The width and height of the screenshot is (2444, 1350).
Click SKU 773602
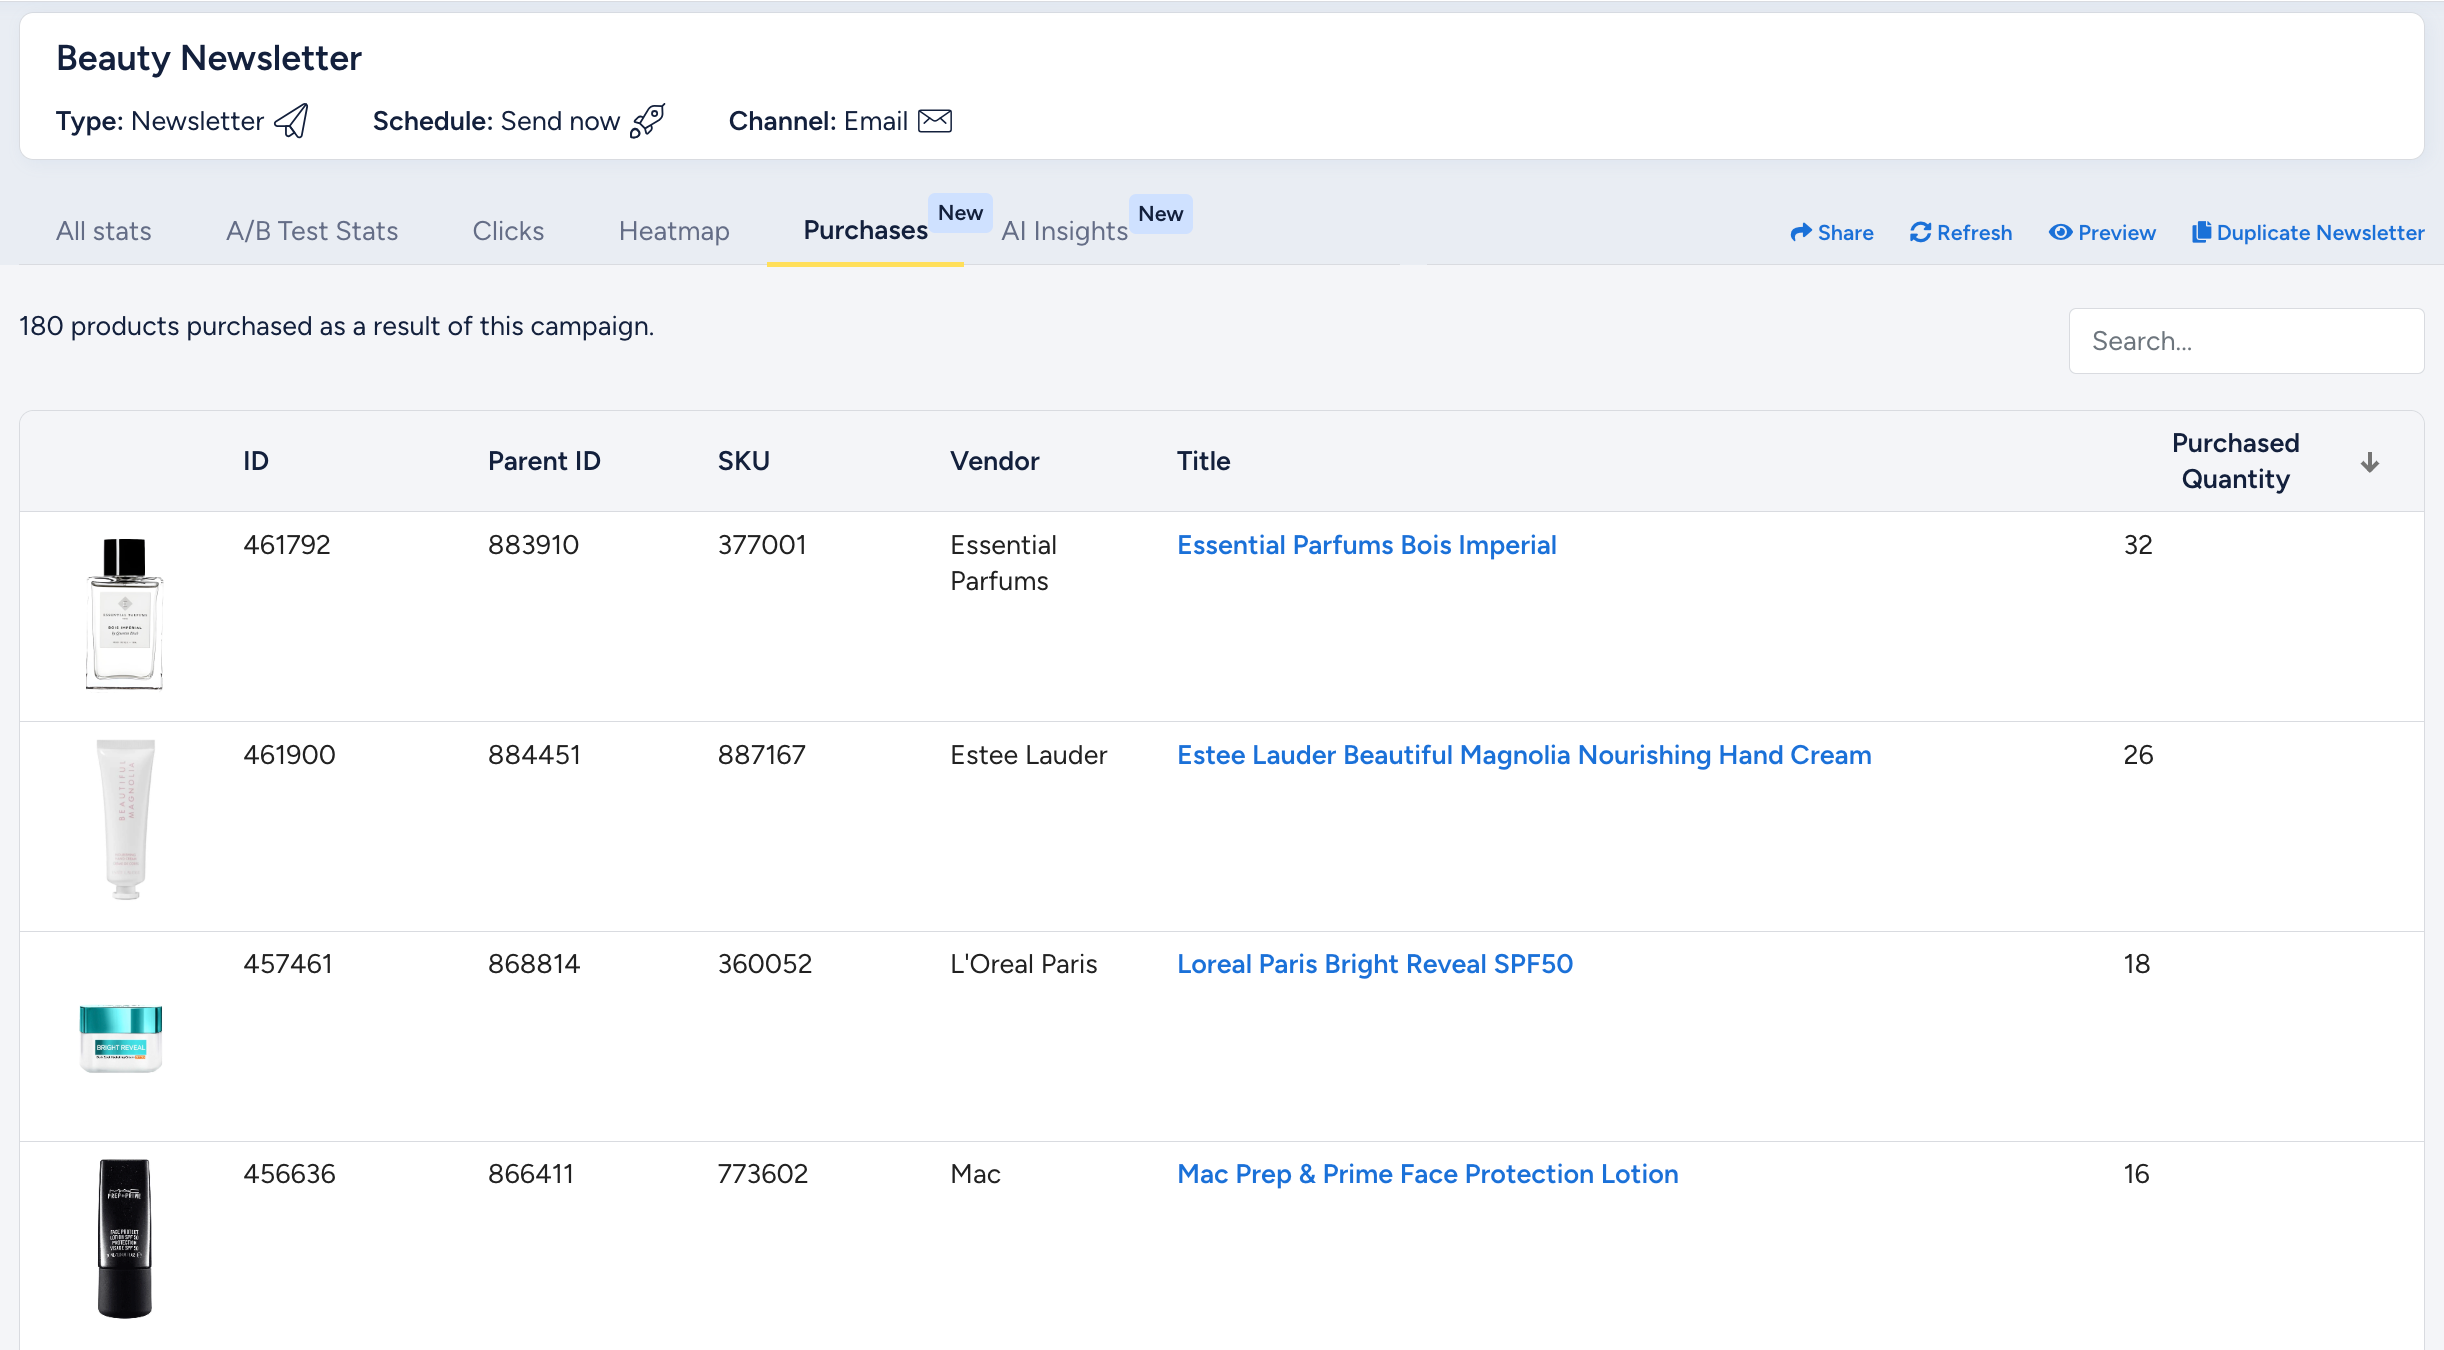click(x=762, y=1174)
